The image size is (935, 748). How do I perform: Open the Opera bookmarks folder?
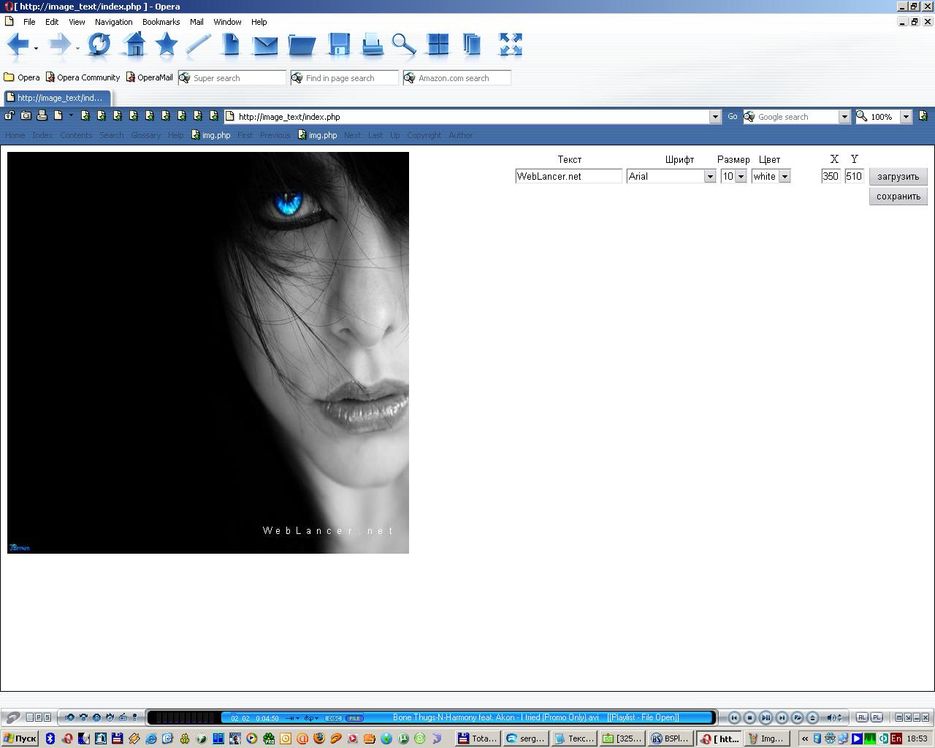coord(22,77)
